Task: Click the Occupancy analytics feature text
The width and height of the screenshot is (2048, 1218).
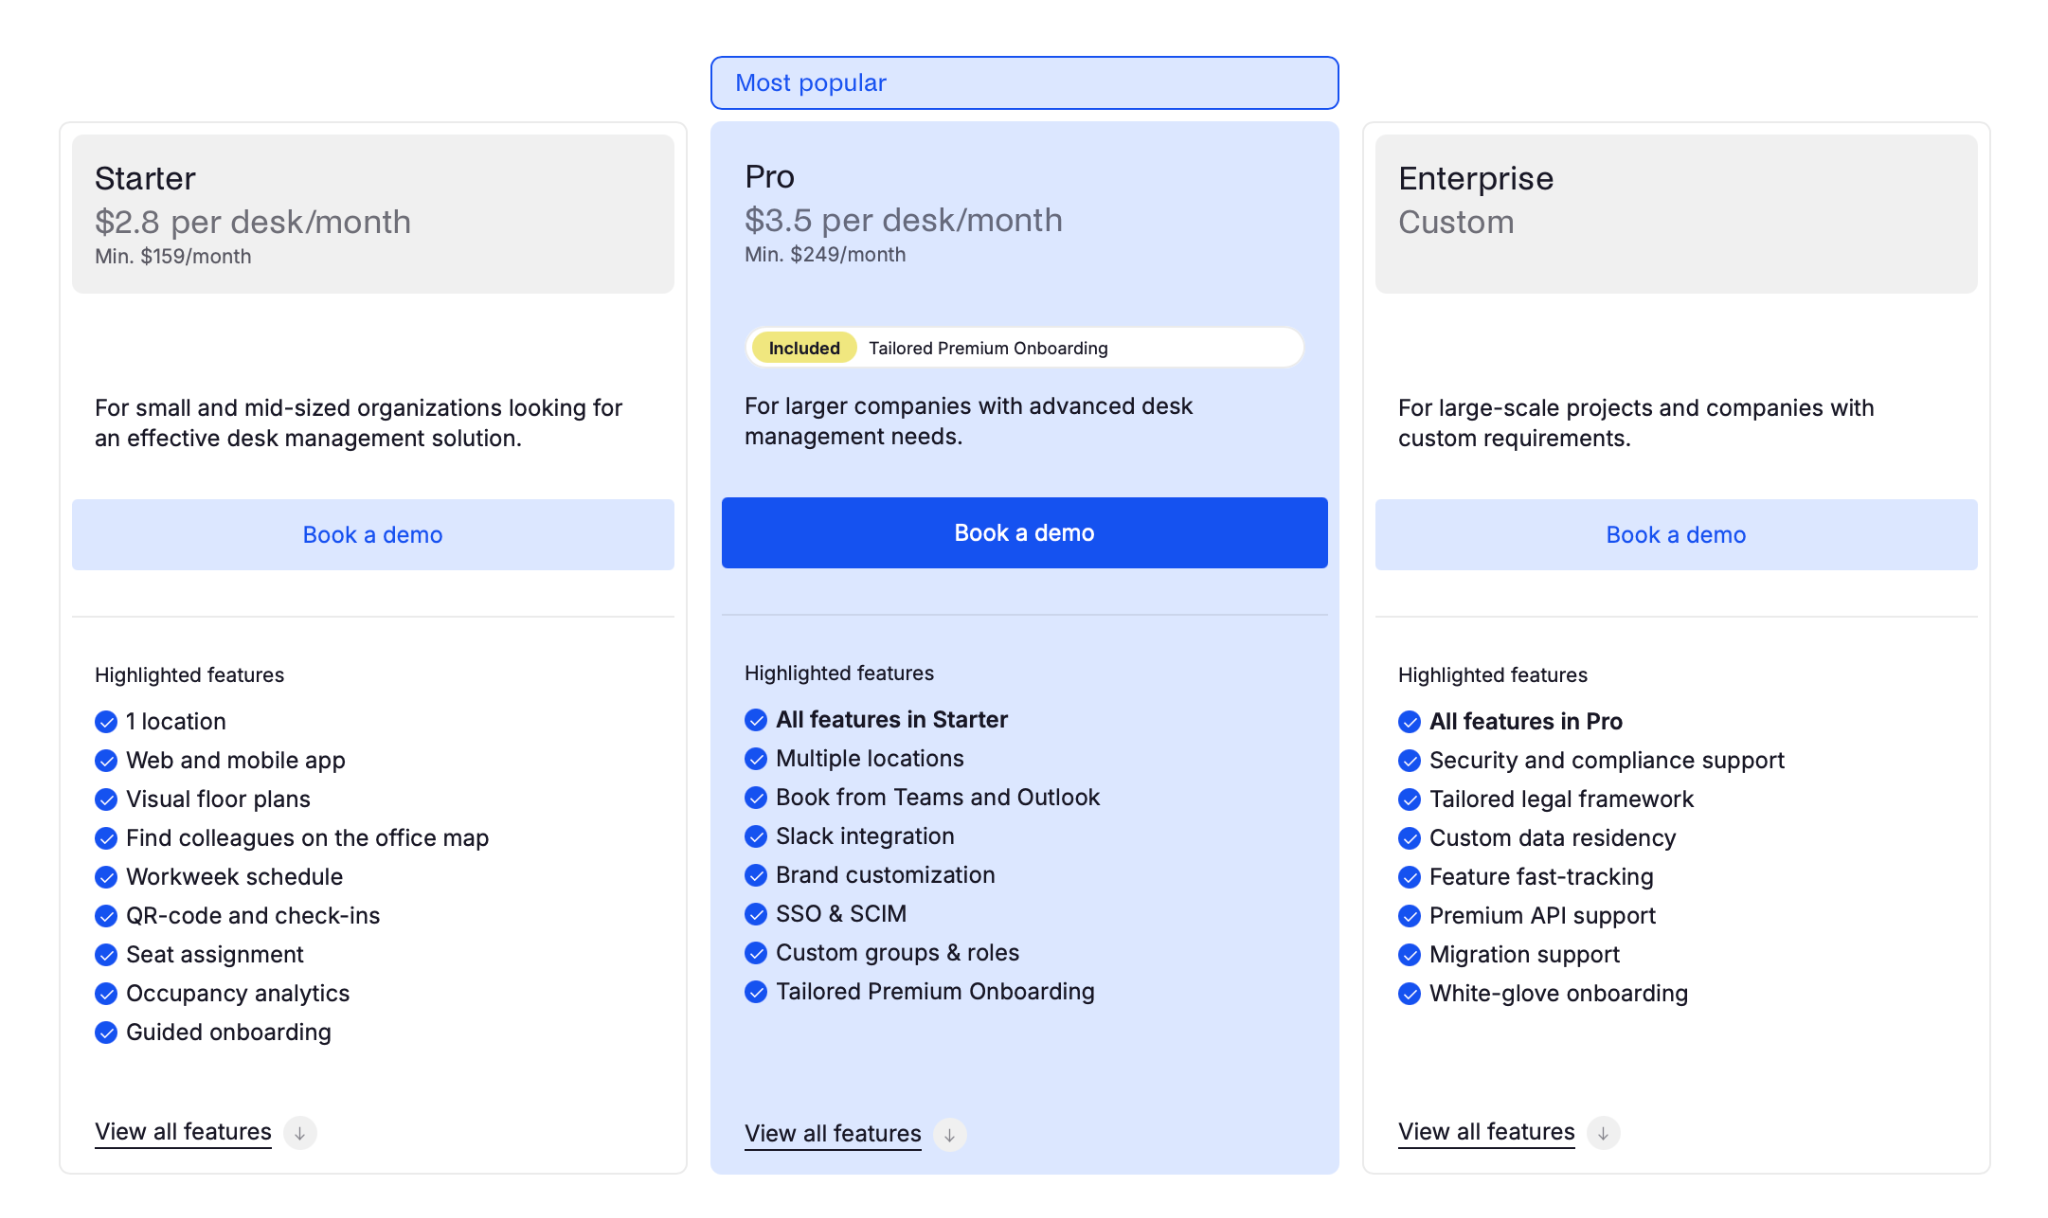Action: pyautogui.click(x=238, y=994)
